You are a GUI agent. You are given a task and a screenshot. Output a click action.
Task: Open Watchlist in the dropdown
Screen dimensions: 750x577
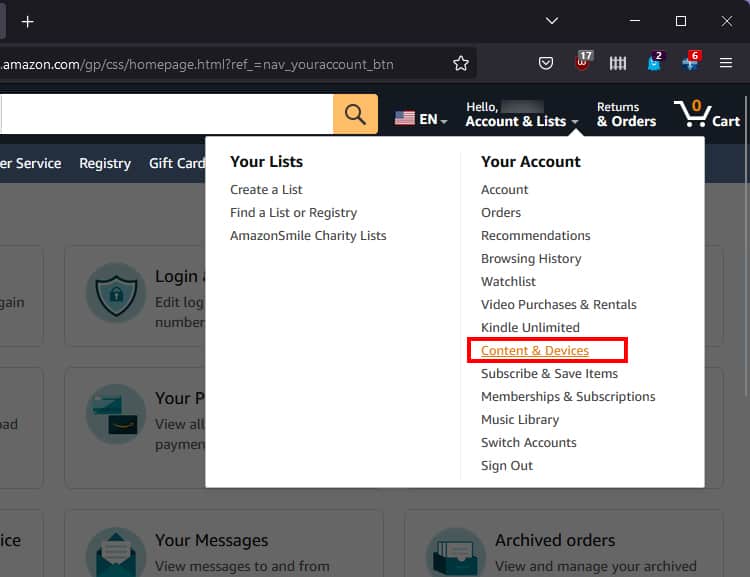click(x=508, y=281)
